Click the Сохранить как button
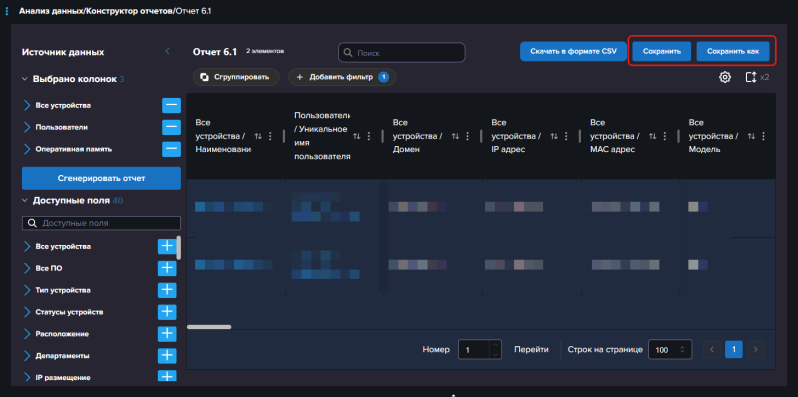 point(733,51)
